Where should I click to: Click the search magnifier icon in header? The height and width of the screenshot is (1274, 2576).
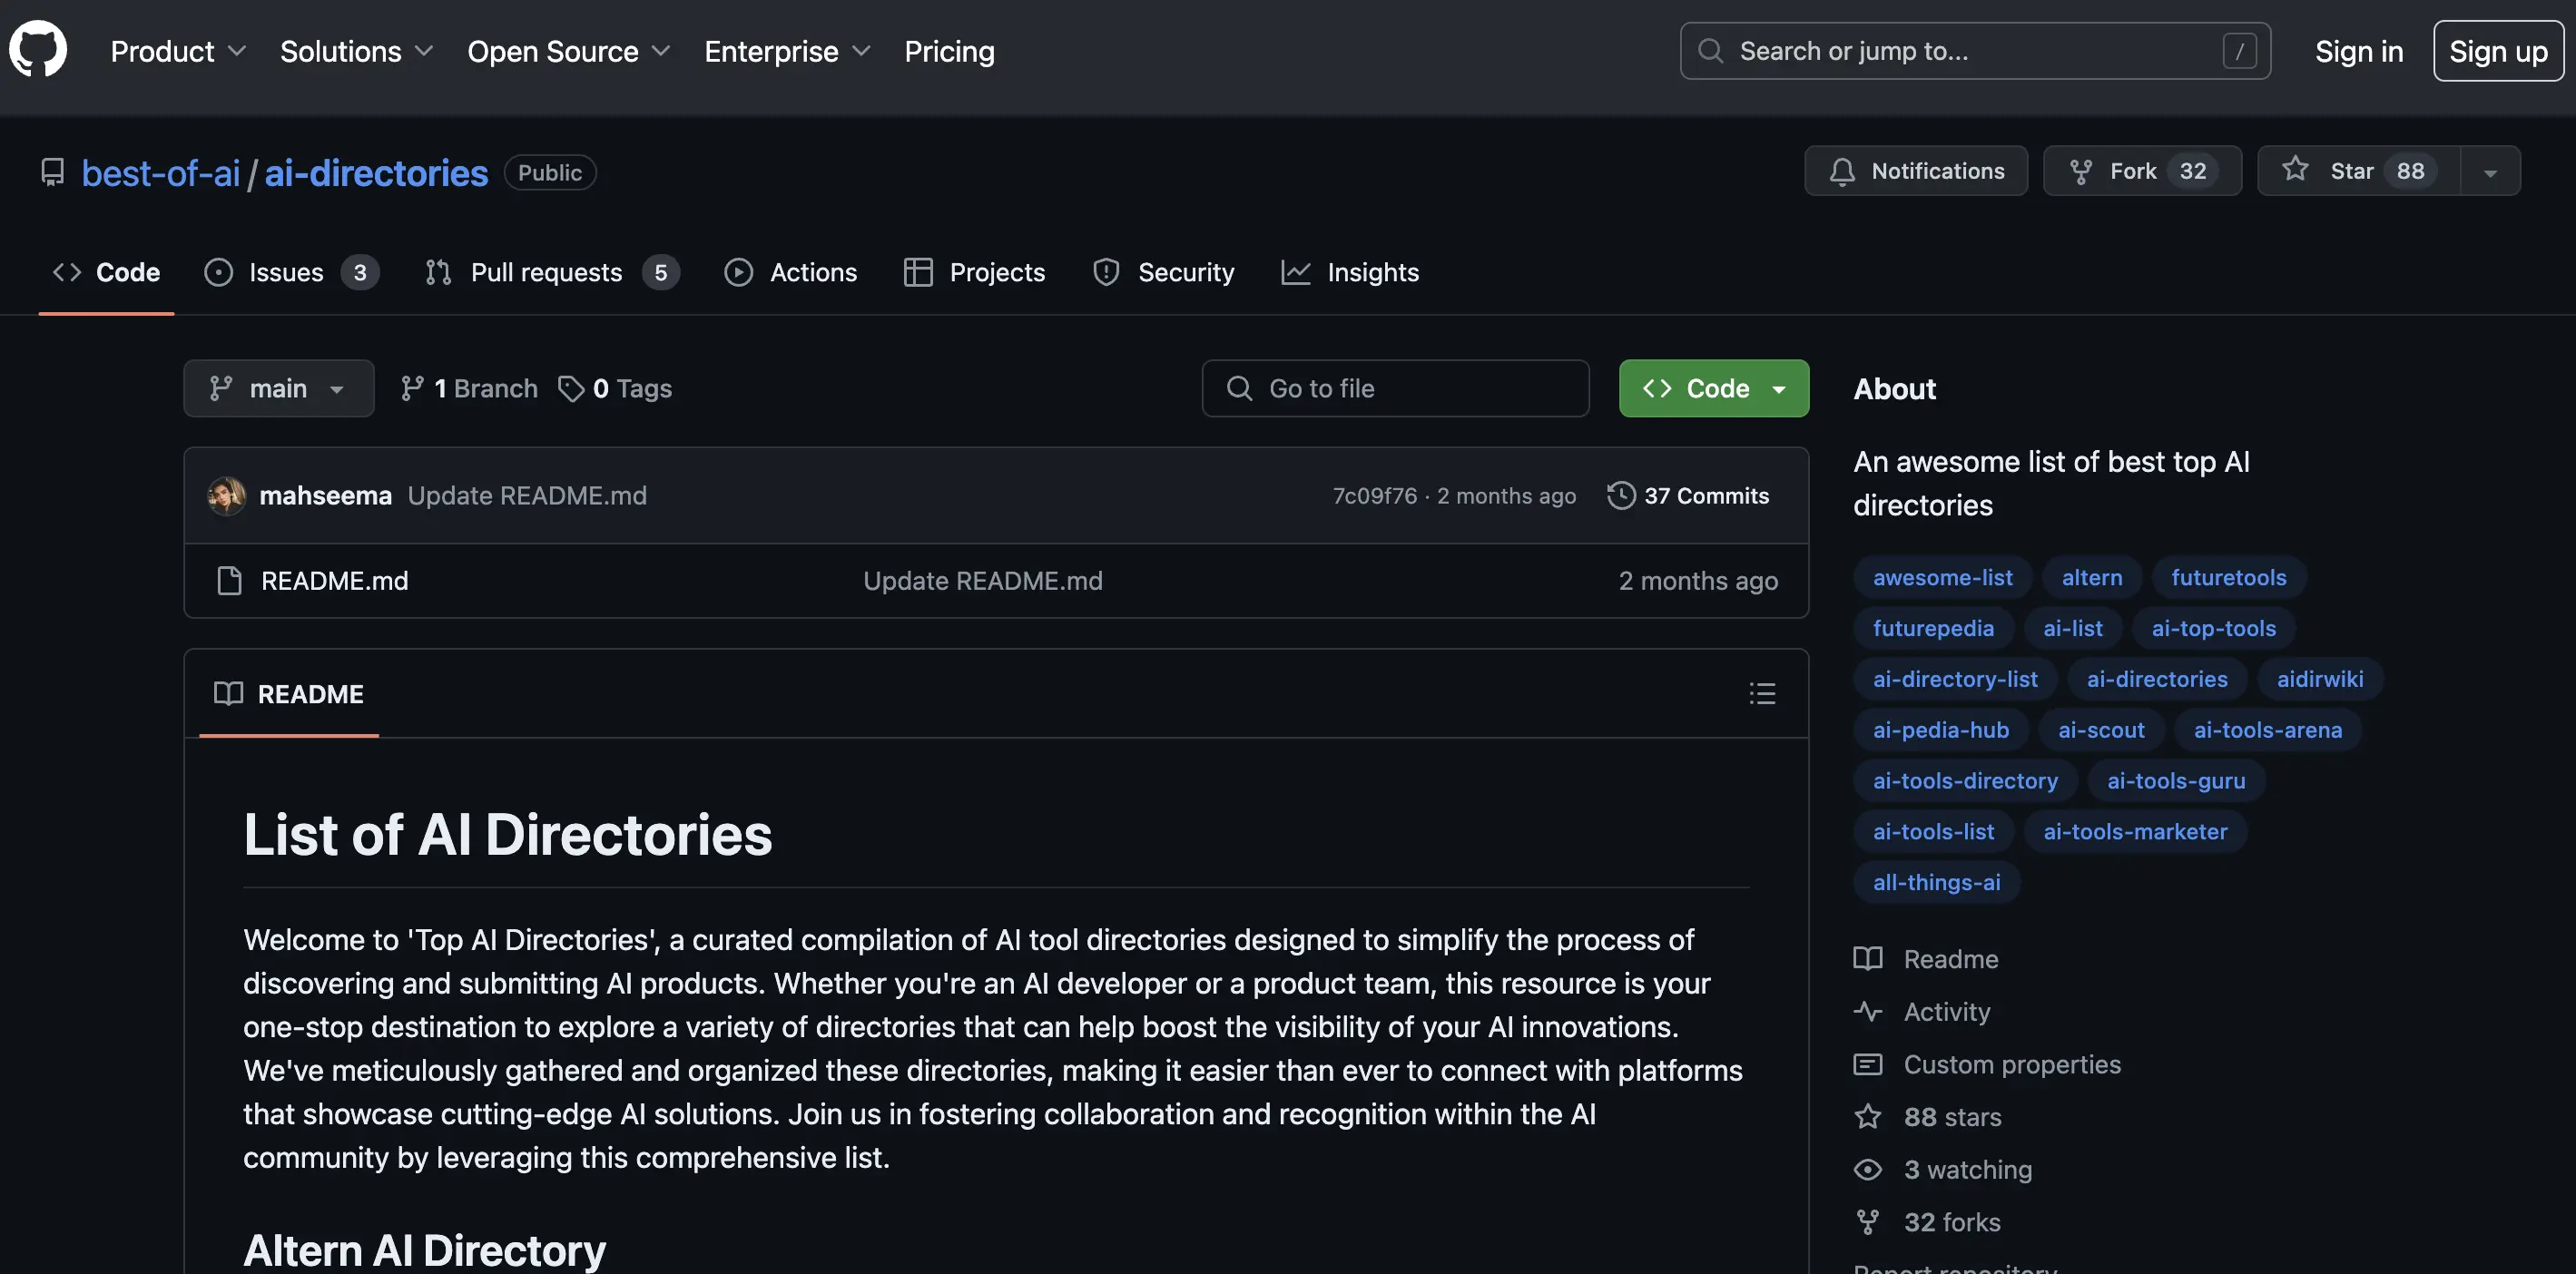1710,50
